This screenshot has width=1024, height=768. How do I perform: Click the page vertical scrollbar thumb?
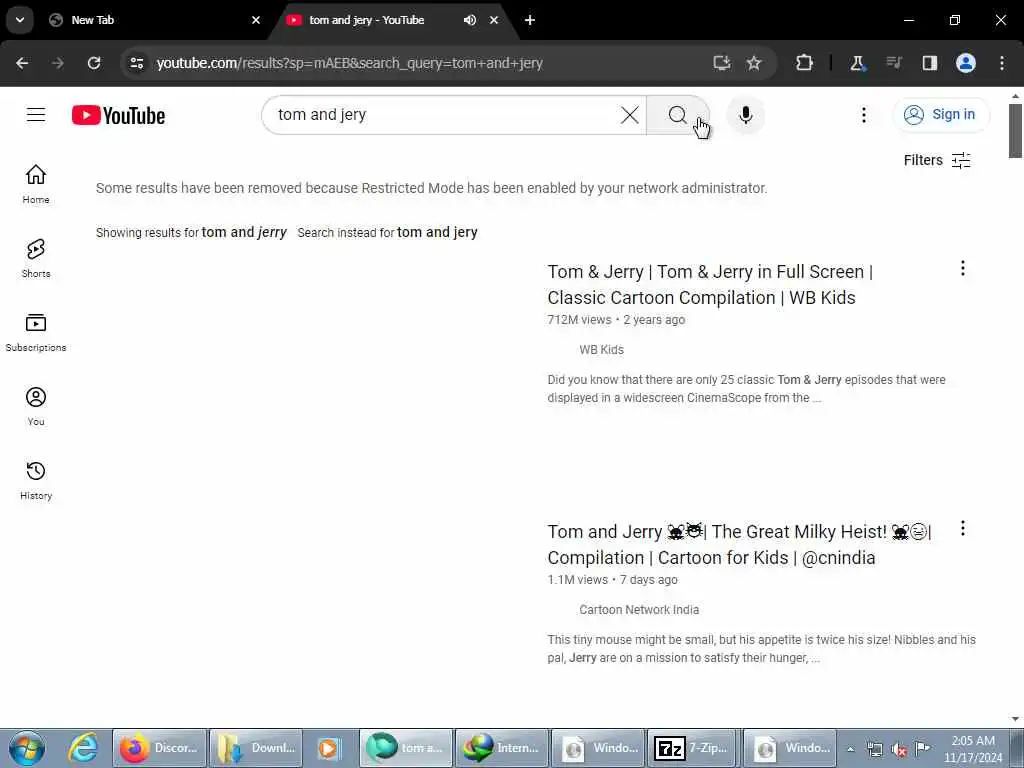(x=1015, y=131)
